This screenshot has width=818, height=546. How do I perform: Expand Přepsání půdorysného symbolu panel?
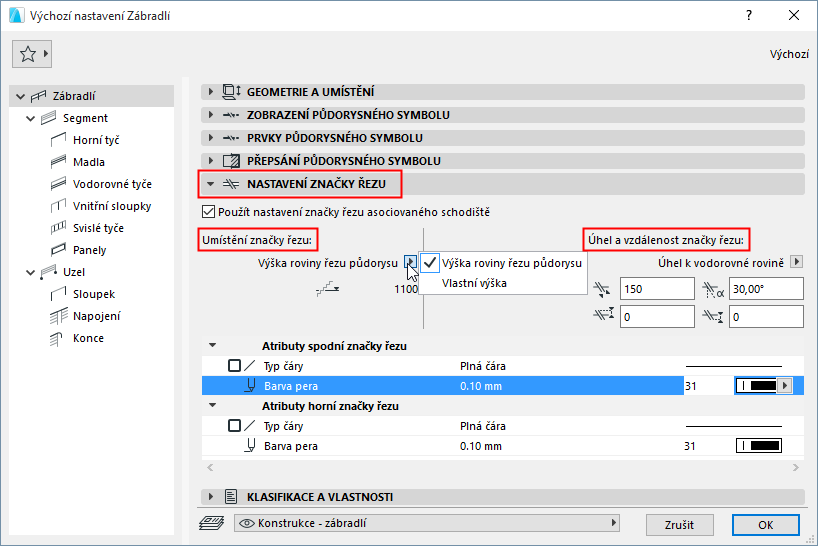click(x=210, y=161)
